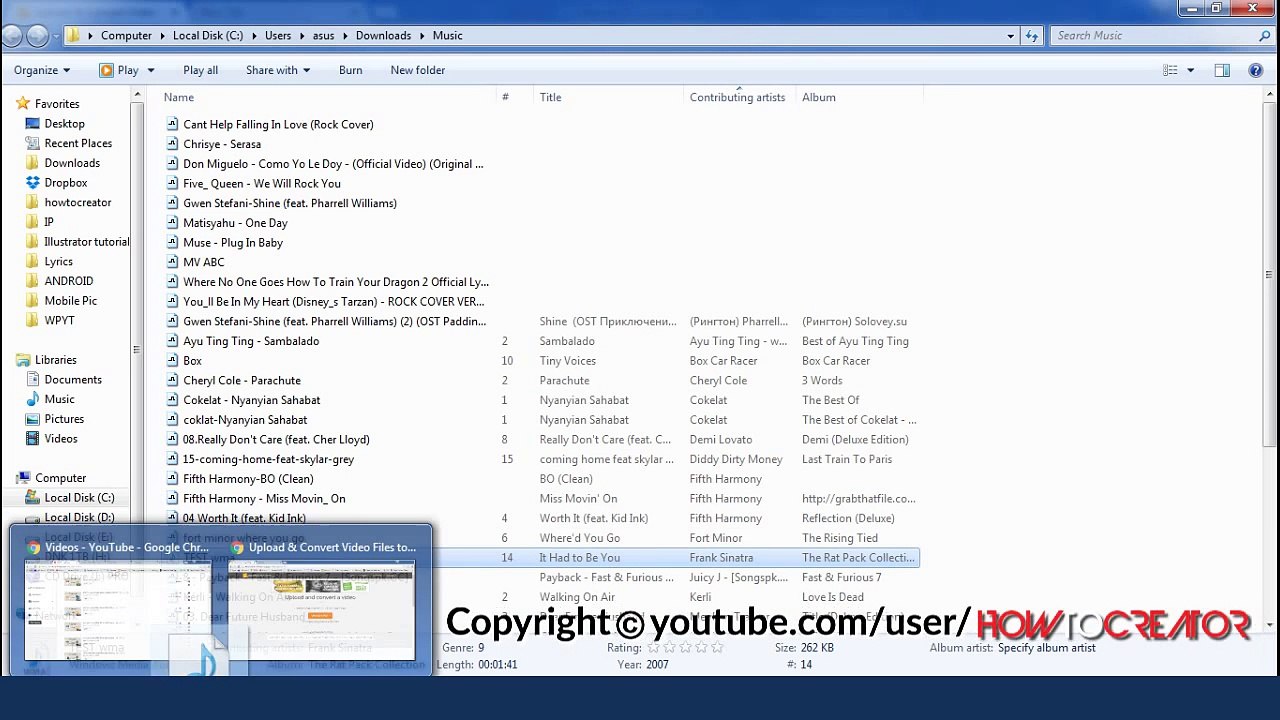Open the Illustrator tutorial folder in Favorites
The image size is (1280, 720).
click(x=87, y=242)
